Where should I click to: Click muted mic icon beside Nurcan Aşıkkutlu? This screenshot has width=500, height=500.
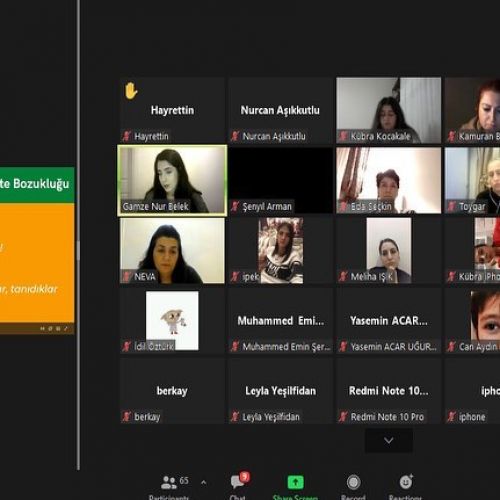tap(235, 136)
